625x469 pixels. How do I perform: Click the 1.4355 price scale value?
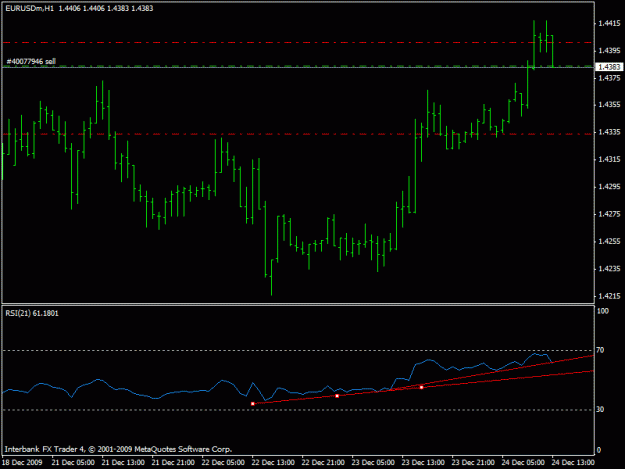tap(609, 105)
